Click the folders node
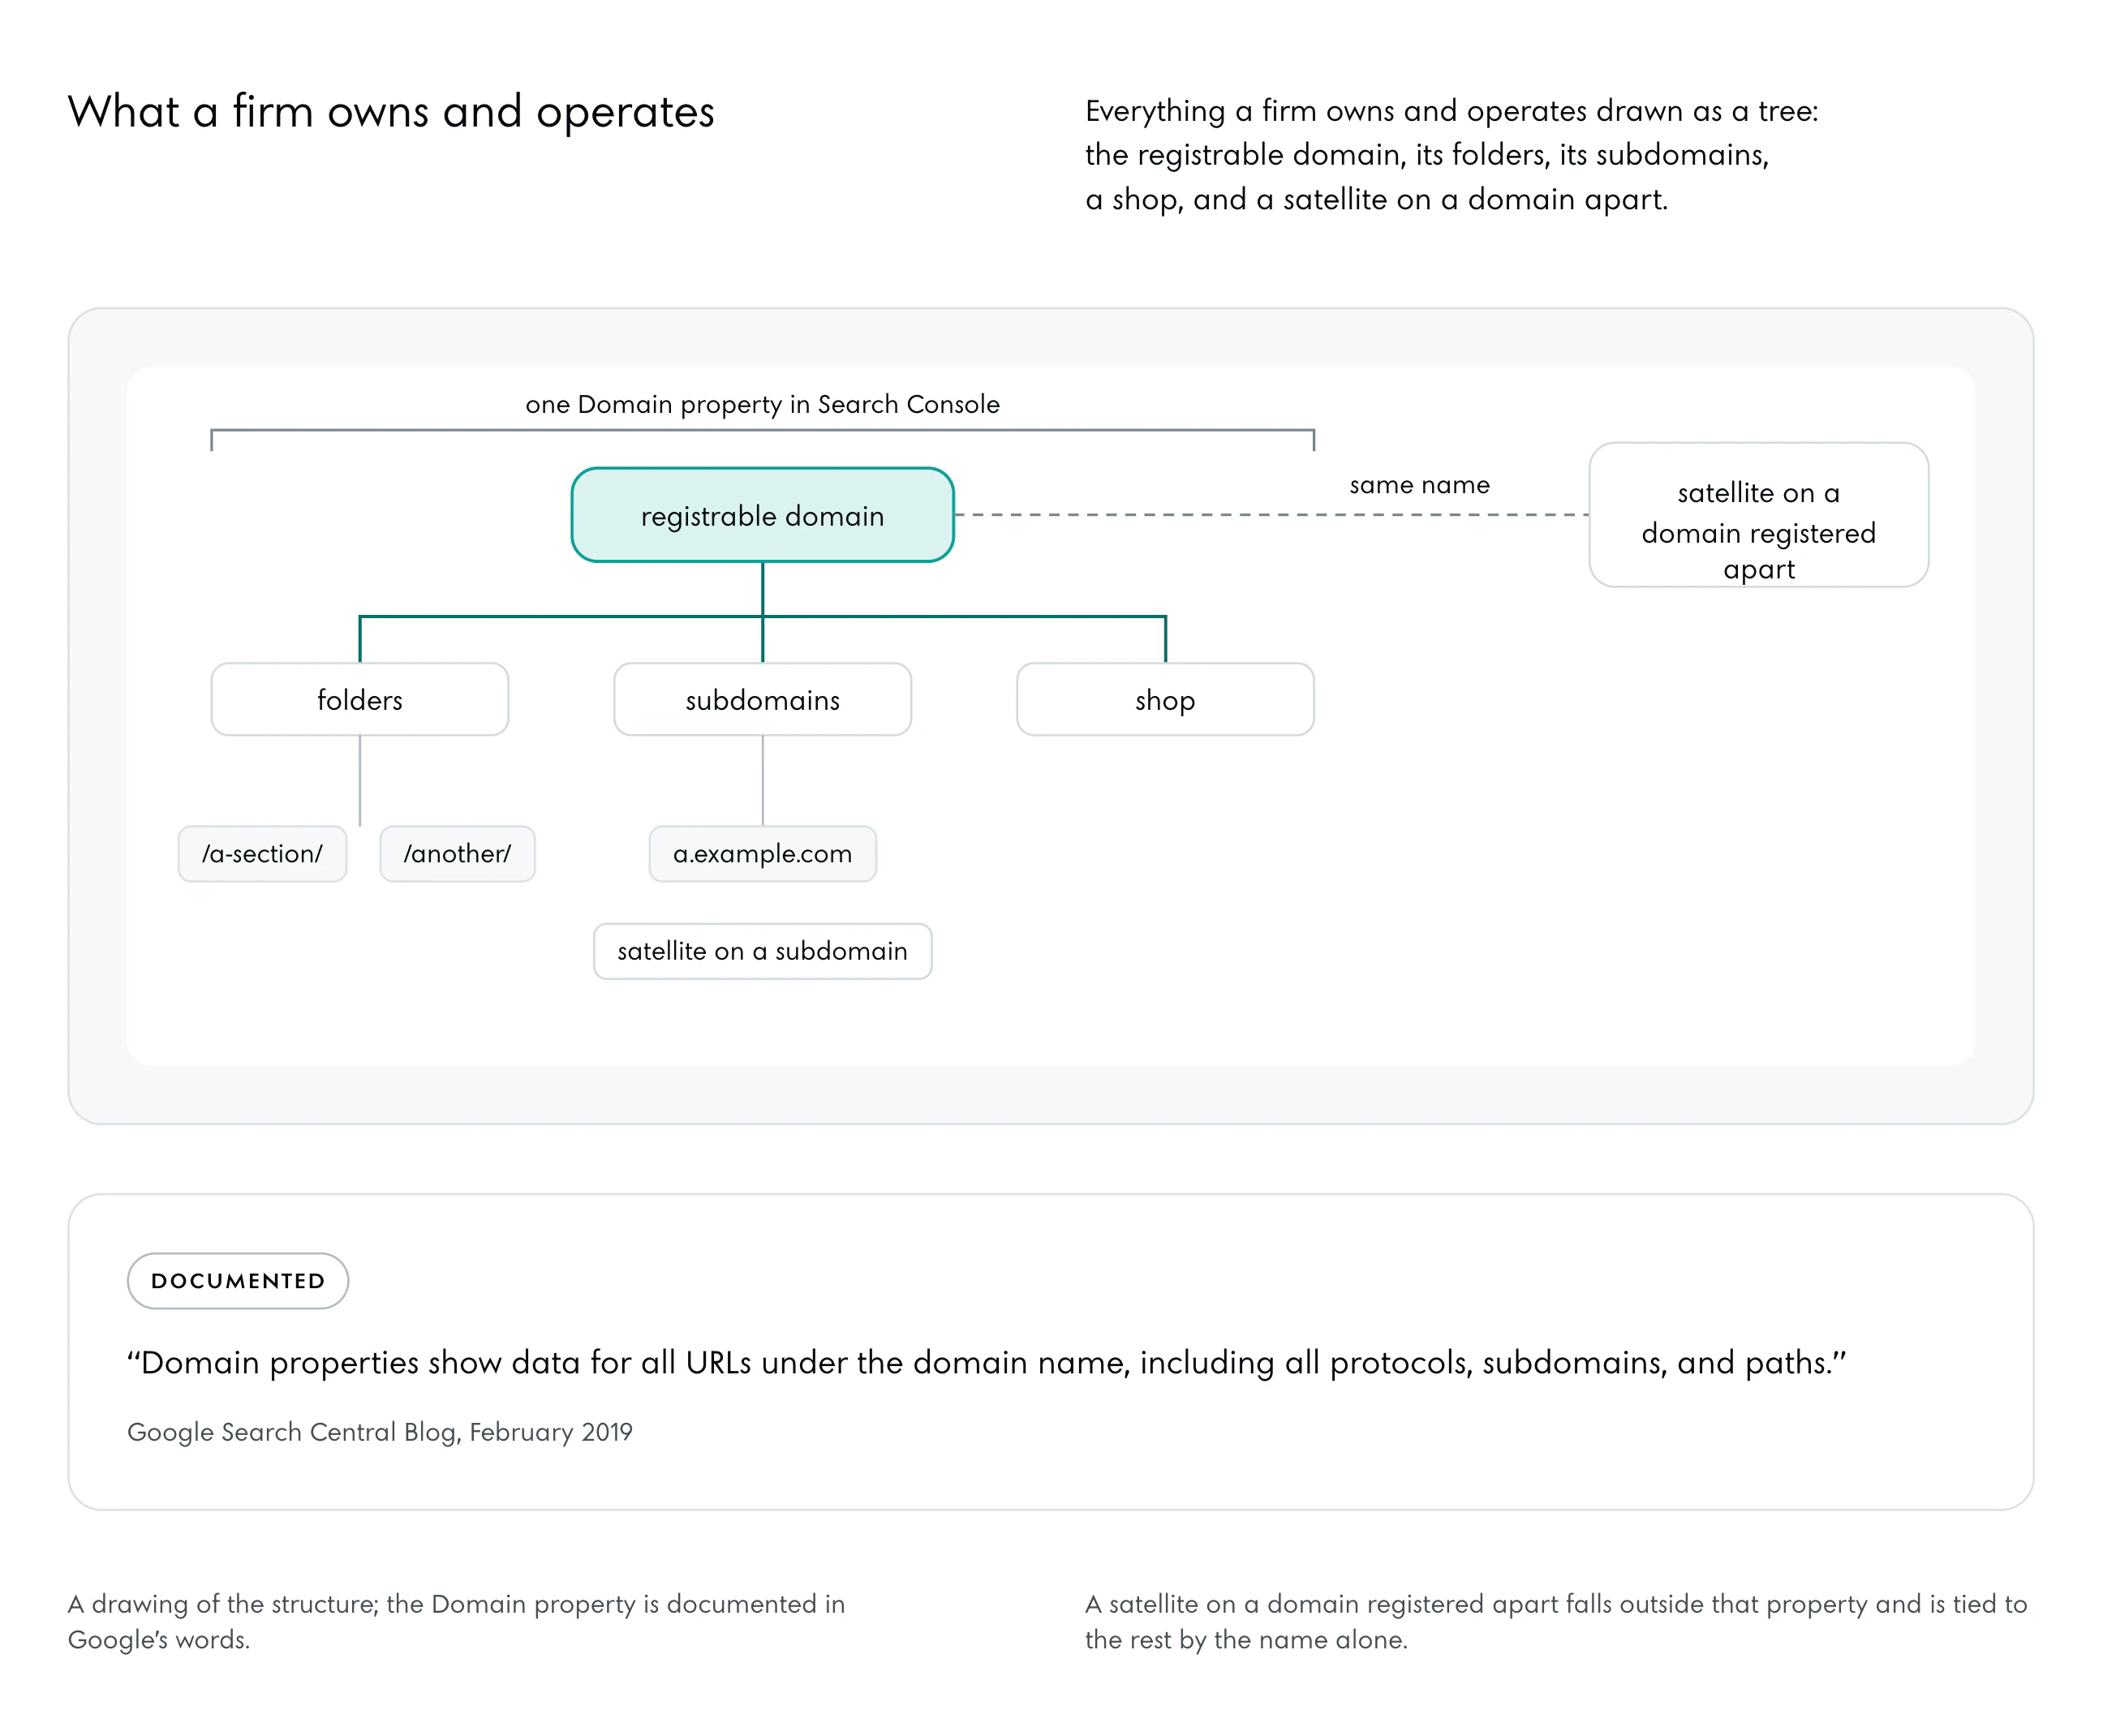Viewport: 2103px width, 1736px height. (360, 699)
